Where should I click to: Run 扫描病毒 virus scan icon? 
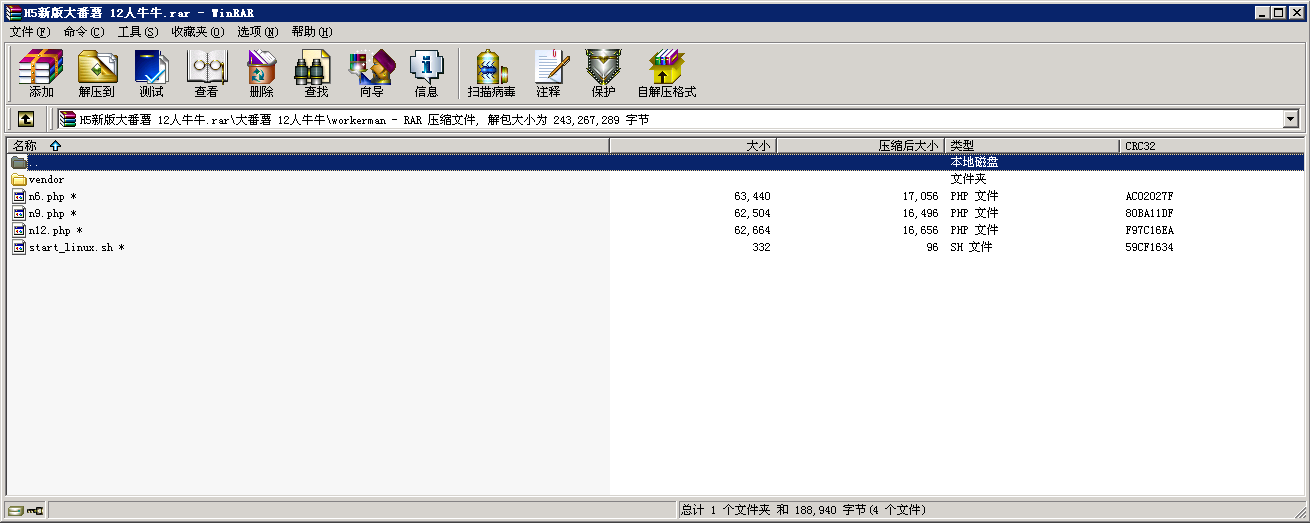point(491,73)
